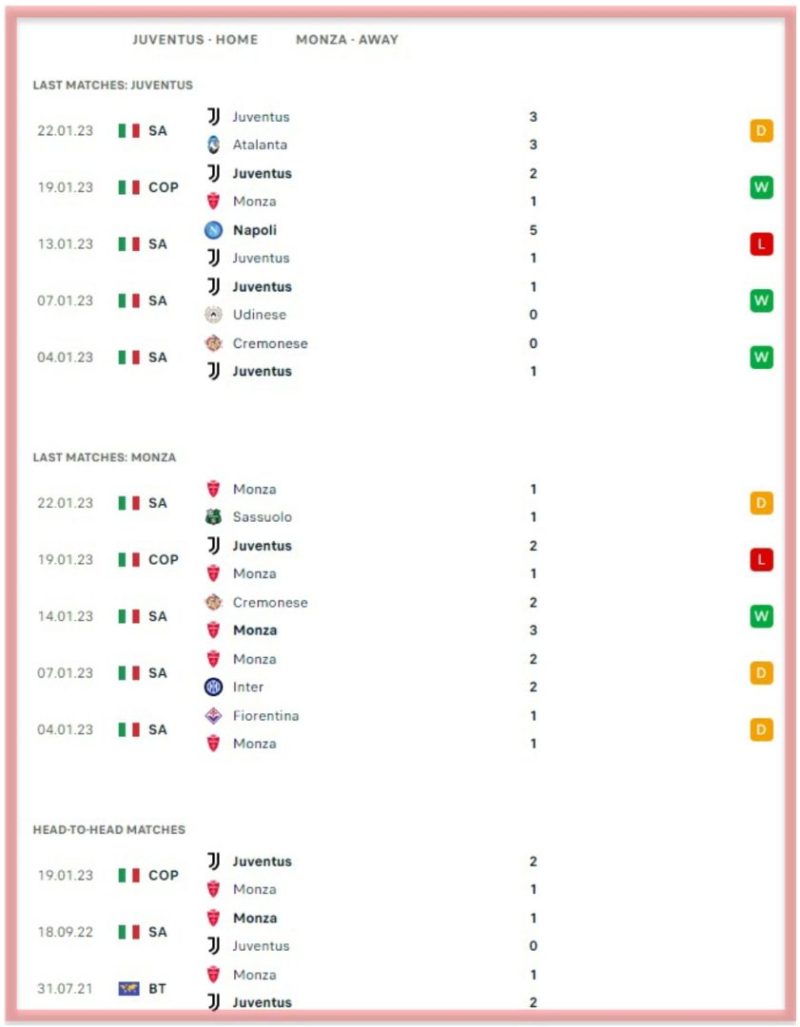Screen dimensions: 800x1027
Task: Click the Italy flag beside 22.01.23 Juventus match
Action: tap(129, 131)
